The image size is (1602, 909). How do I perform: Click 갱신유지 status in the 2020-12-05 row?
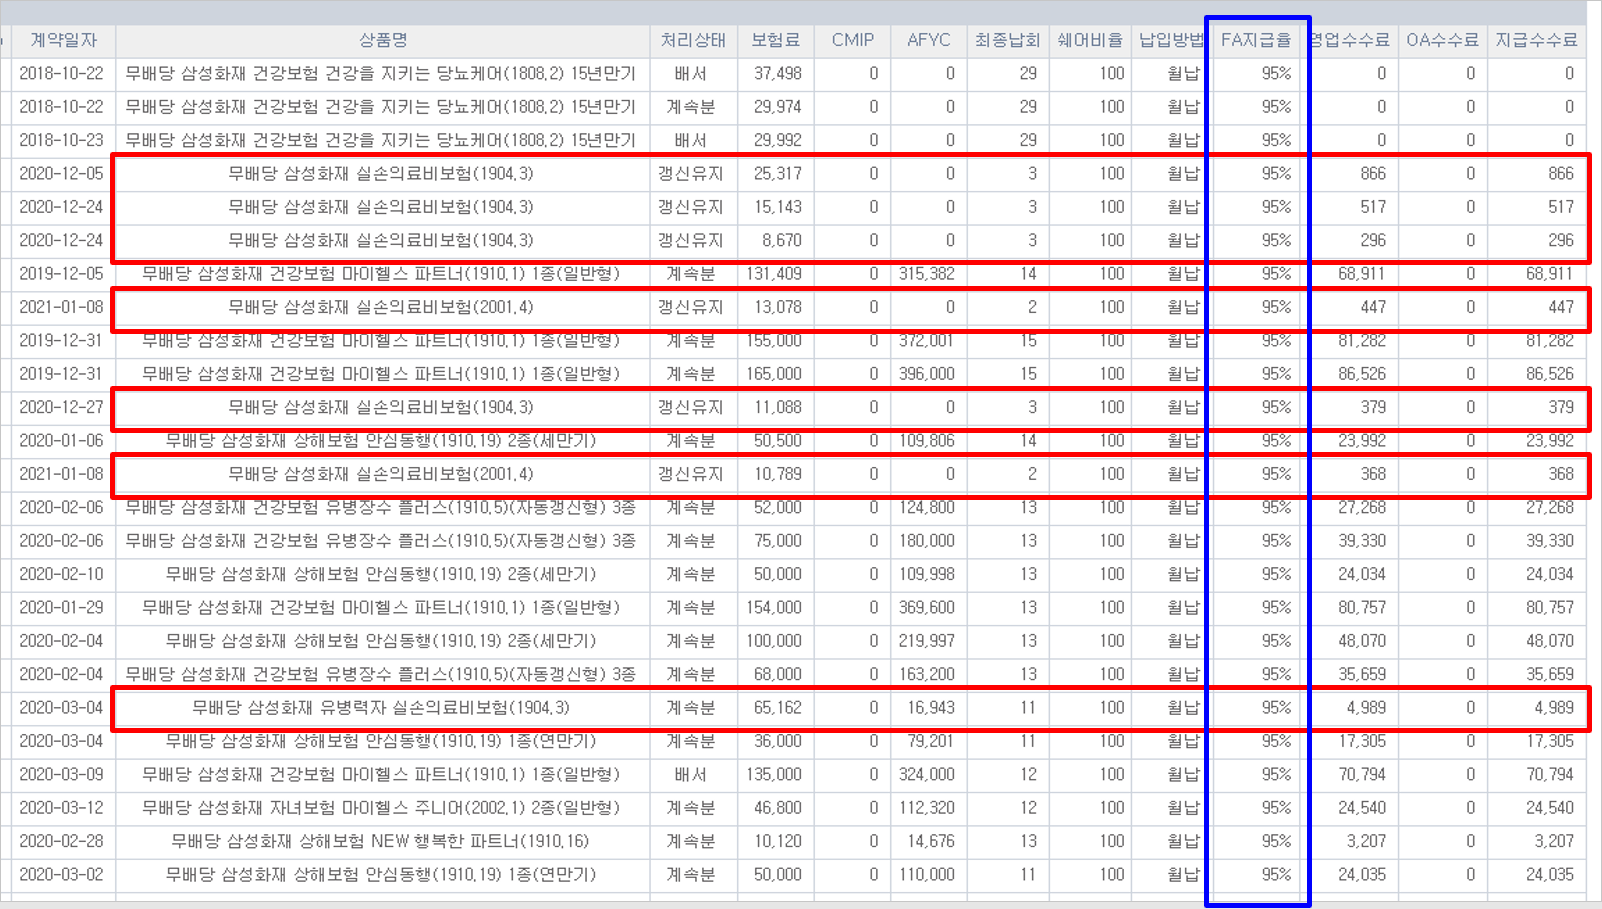[x=691, y=174]
